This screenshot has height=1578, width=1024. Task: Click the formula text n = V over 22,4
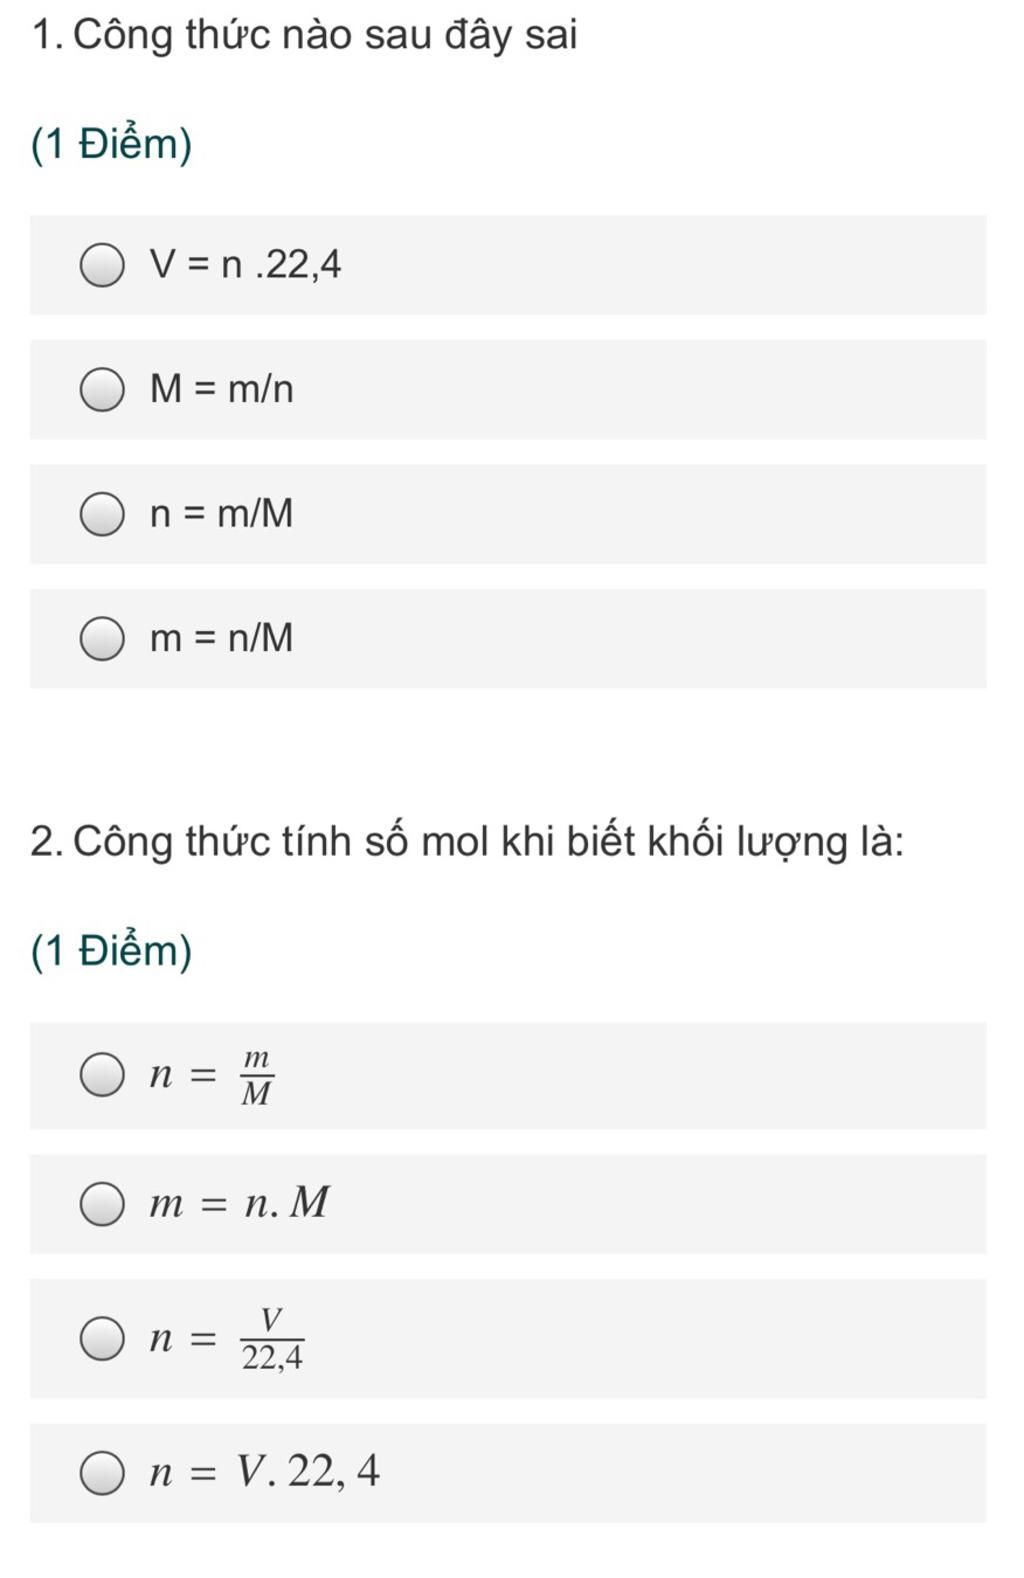click(x=227, y=1339)
